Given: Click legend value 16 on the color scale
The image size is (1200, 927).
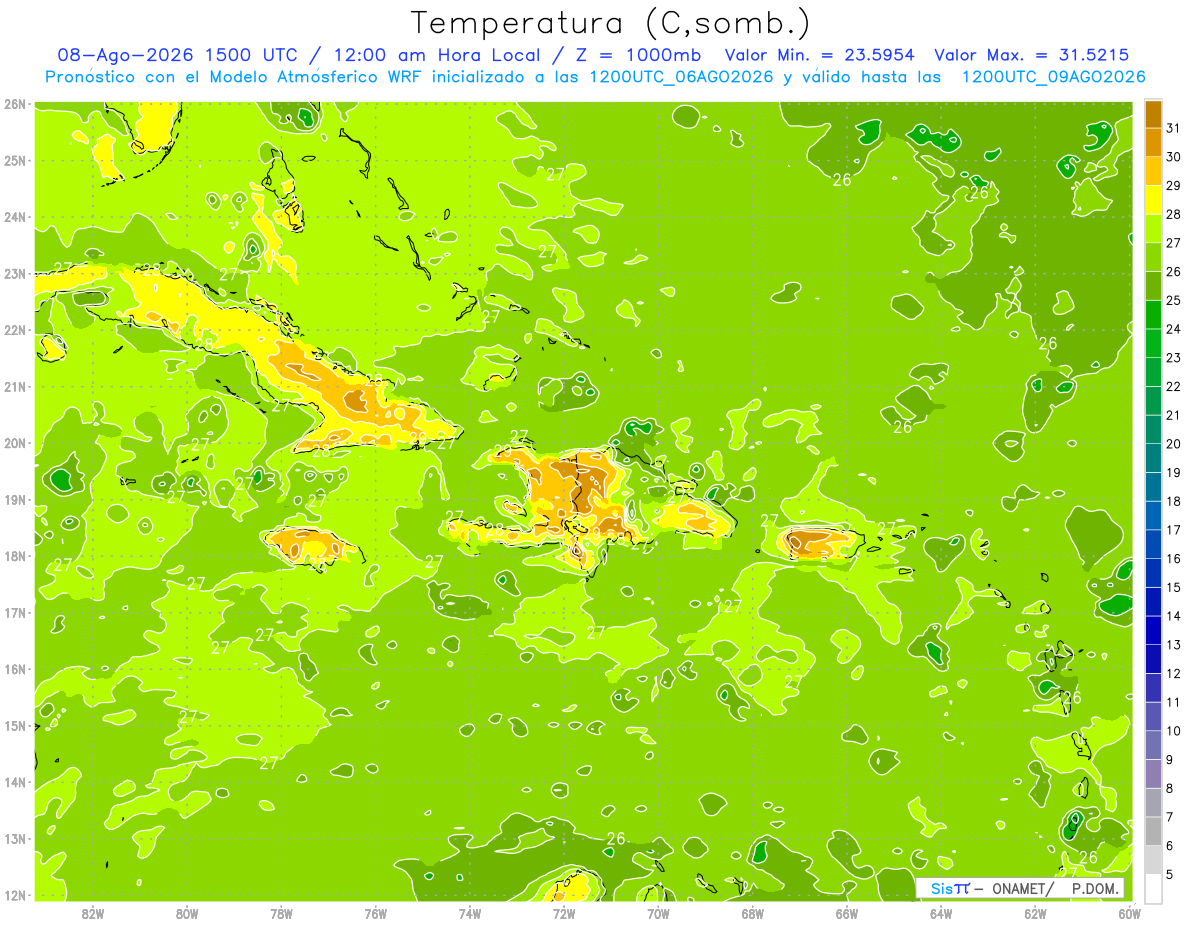Looking at the screenshot, I should click(x=1173, y=558).
